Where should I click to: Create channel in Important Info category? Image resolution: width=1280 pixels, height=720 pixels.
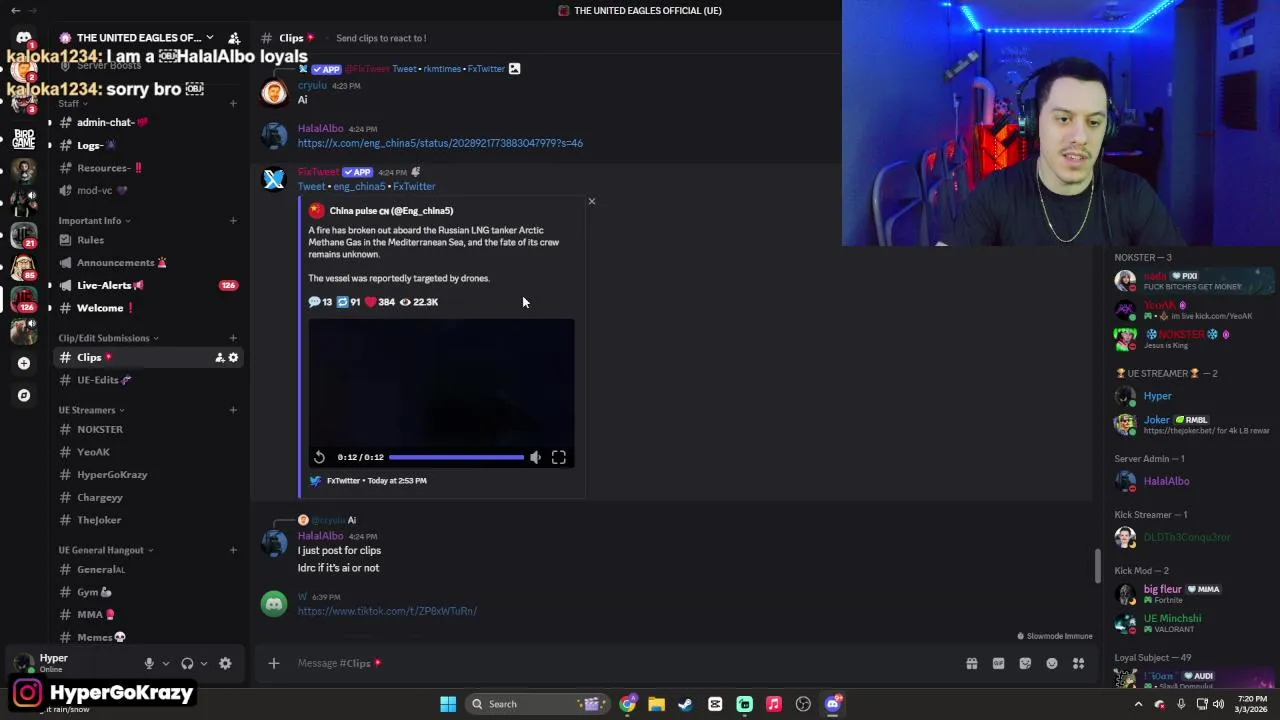tap(233, 221)
